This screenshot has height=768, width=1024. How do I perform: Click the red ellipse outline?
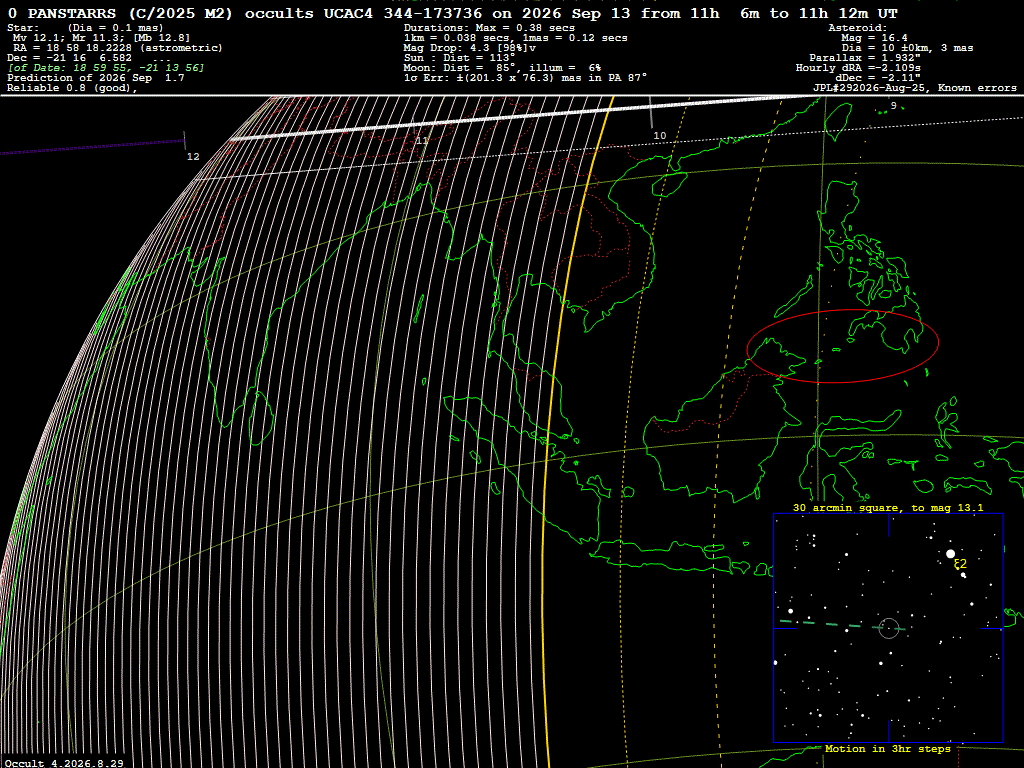[842, 346]
